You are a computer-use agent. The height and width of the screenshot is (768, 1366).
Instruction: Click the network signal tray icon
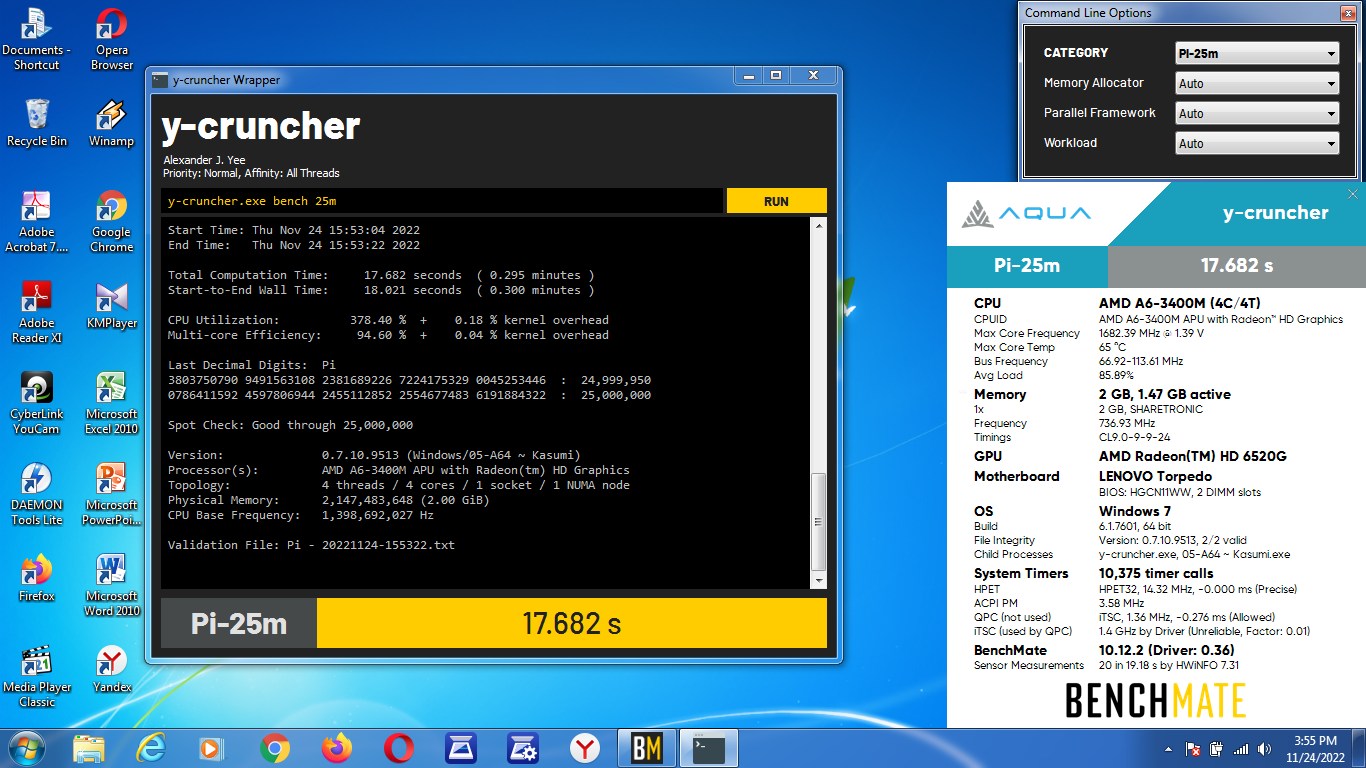tap(1241, 749)
